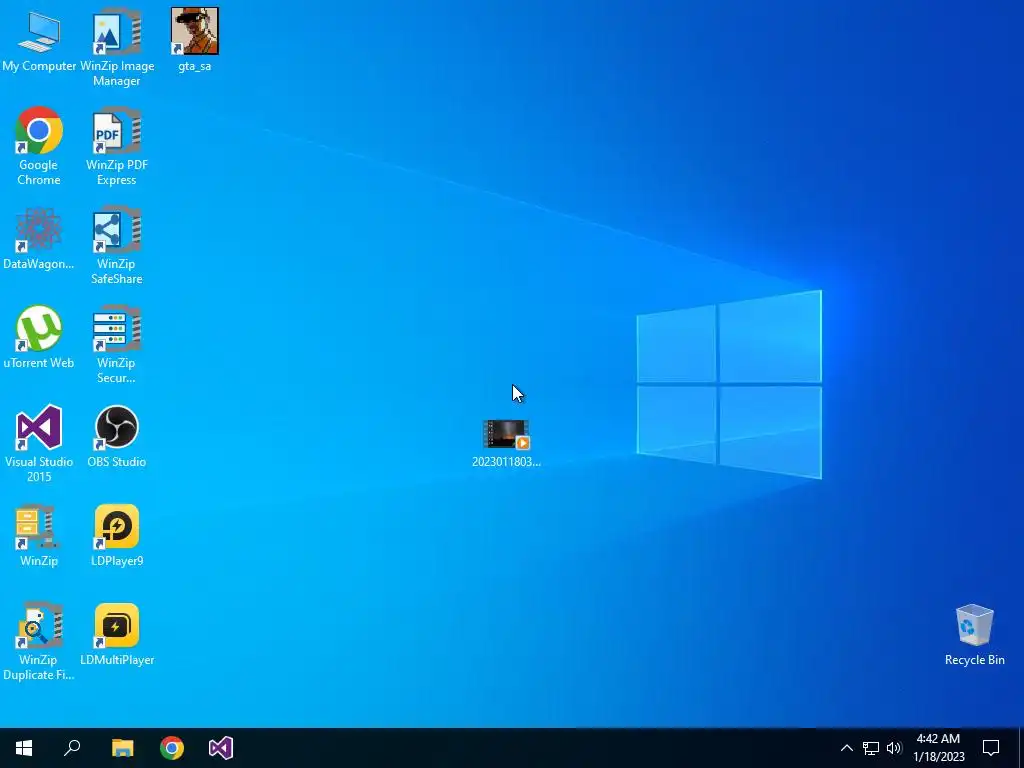Show hidden system tray icons
This screenshot has width=1024, height=768.
point(846,748)
